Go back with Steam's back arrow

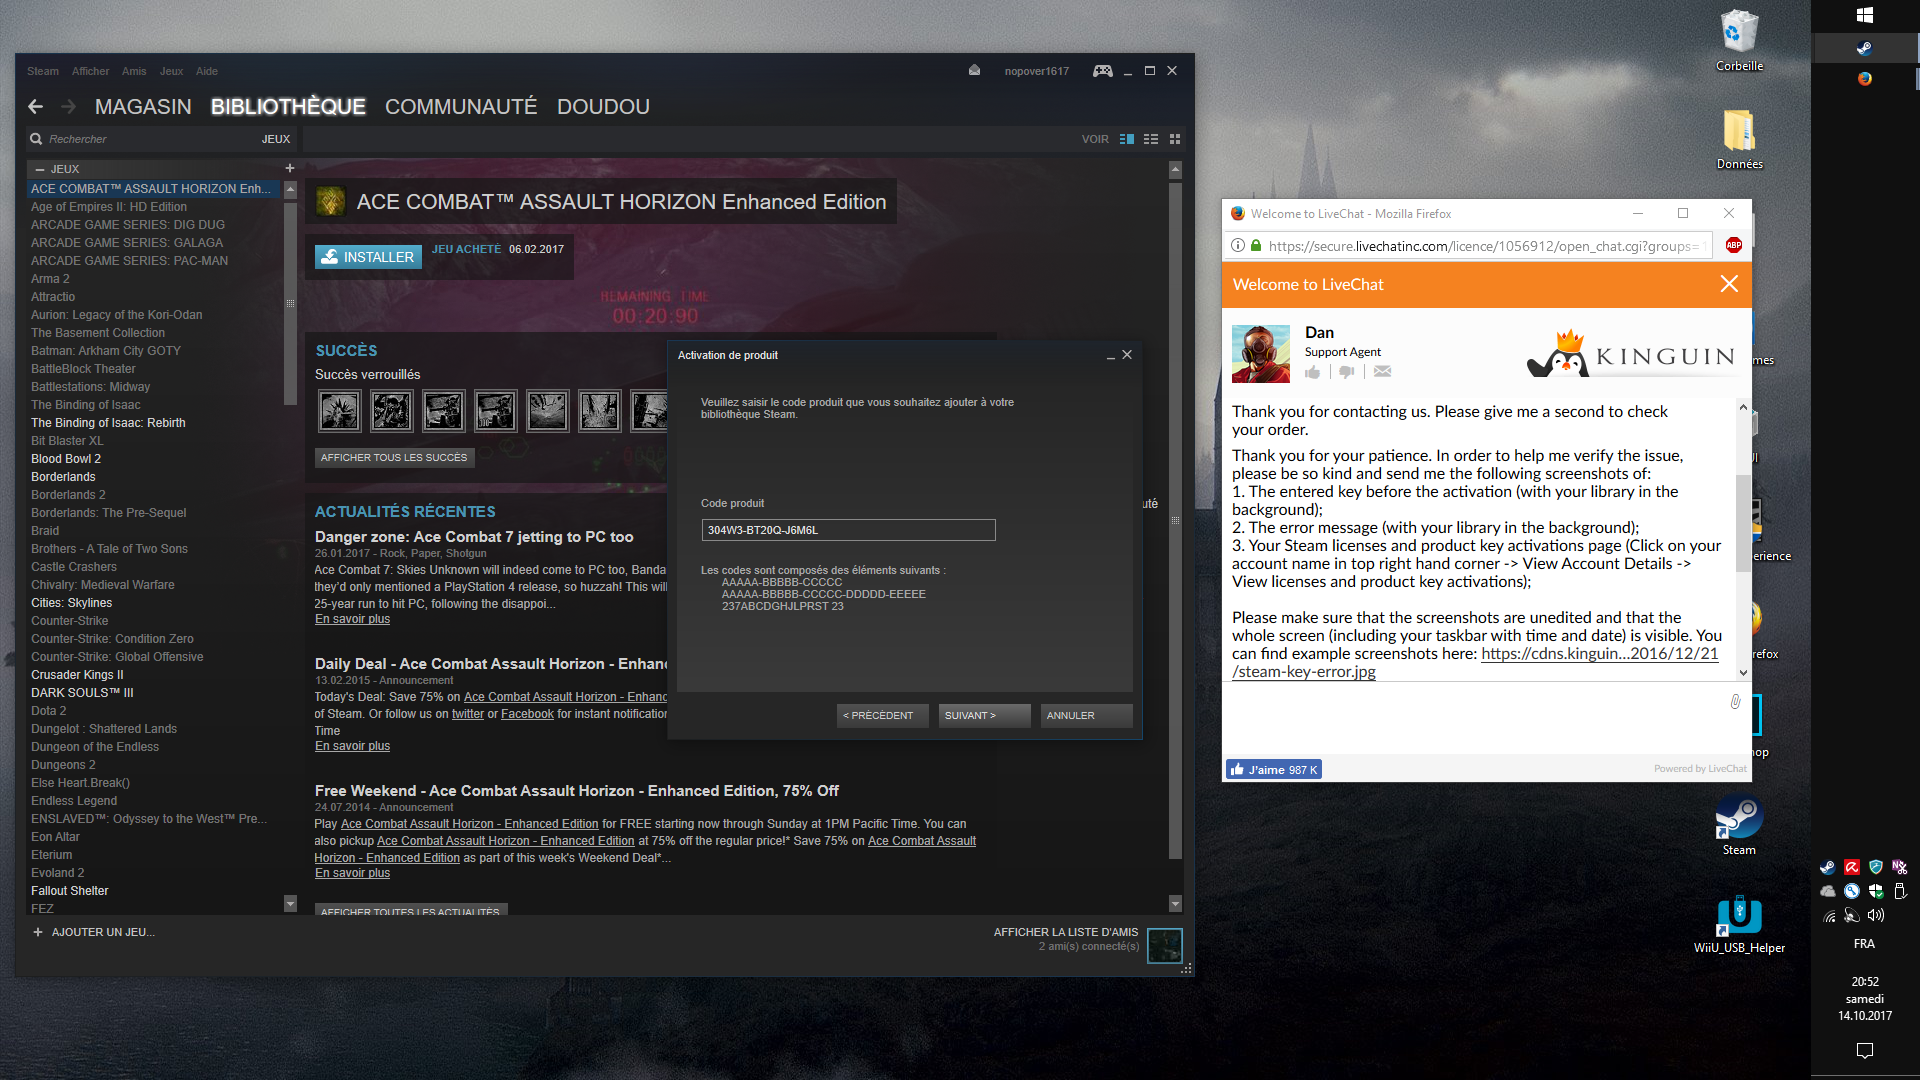pyautogui.click(x=36, y=106)
